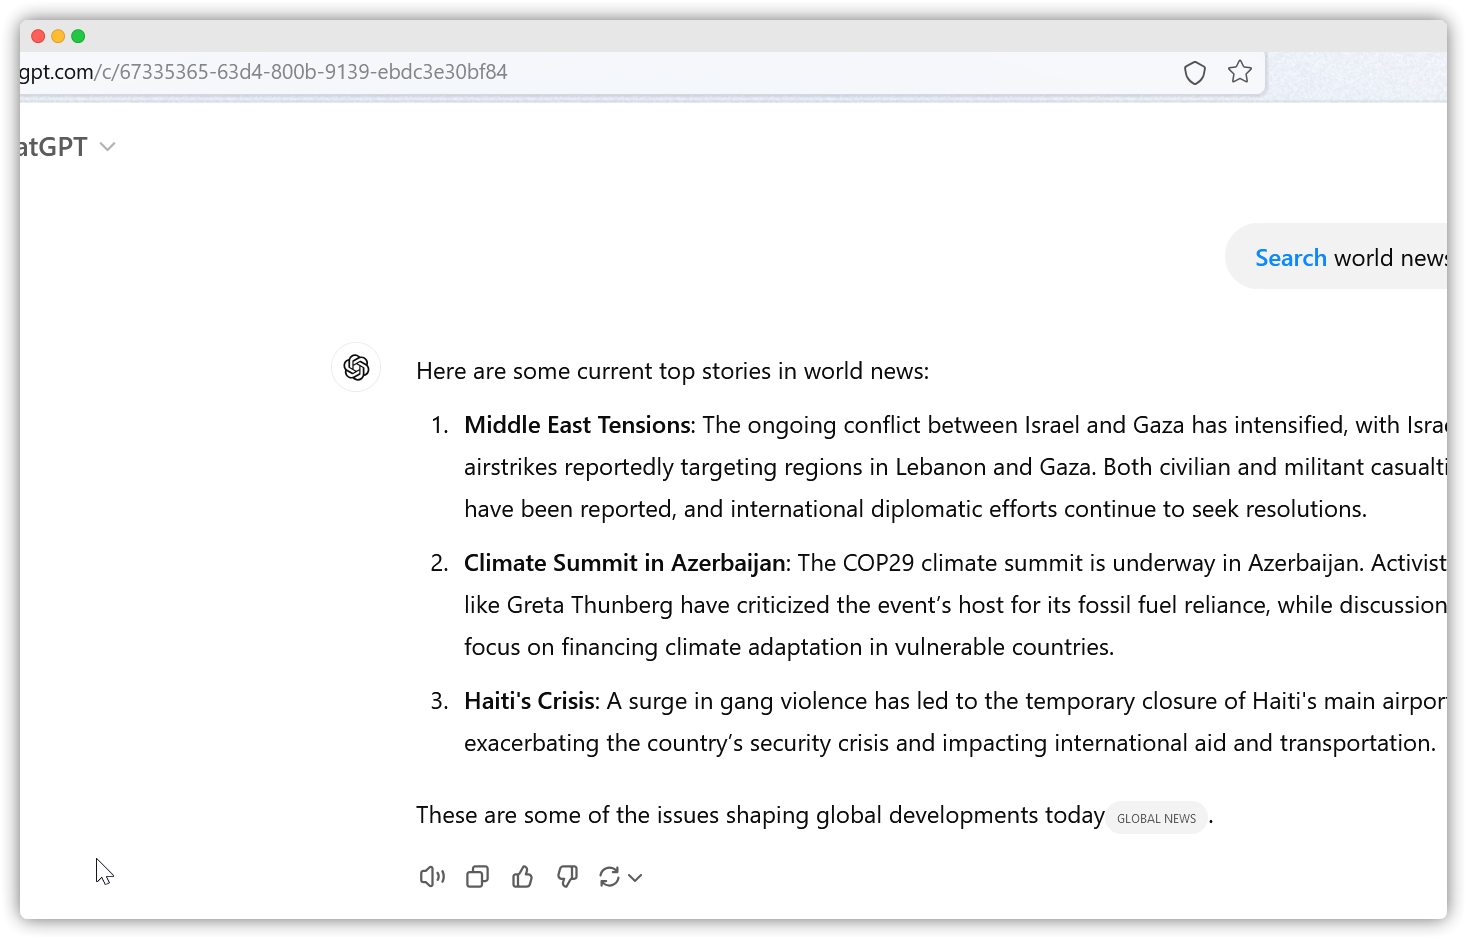Click the regenerate response arrows icon
1467x939 pixels.
pos(609,877)
